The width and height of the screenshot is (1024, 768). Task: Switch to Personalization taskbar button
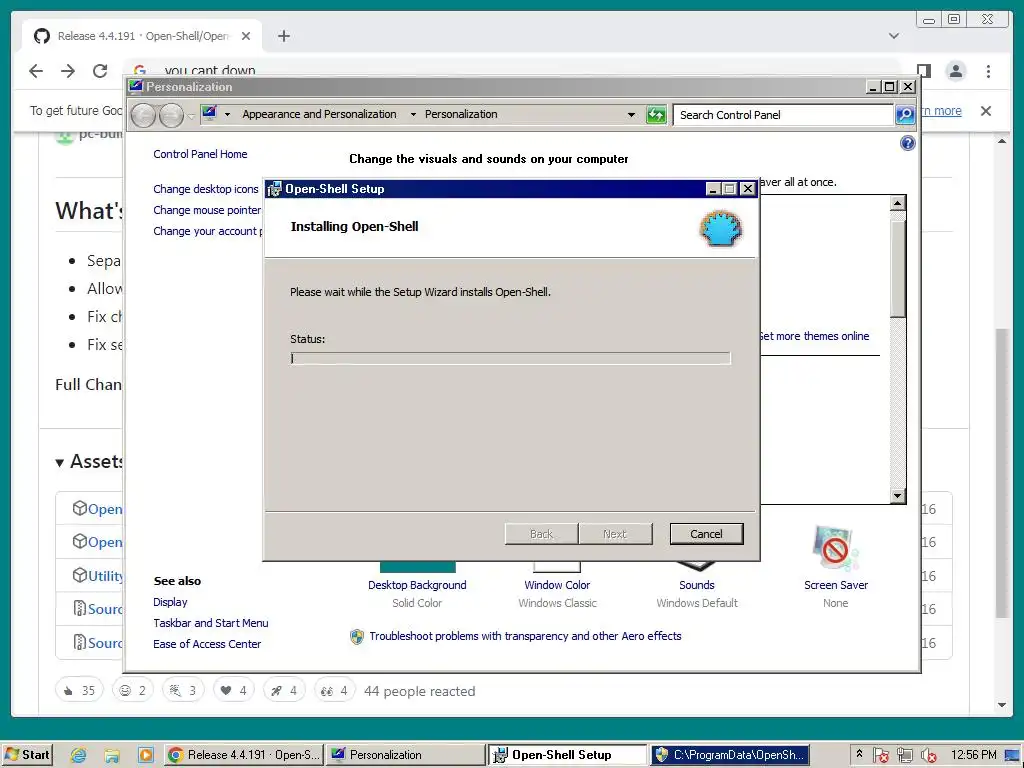point(406,755)
